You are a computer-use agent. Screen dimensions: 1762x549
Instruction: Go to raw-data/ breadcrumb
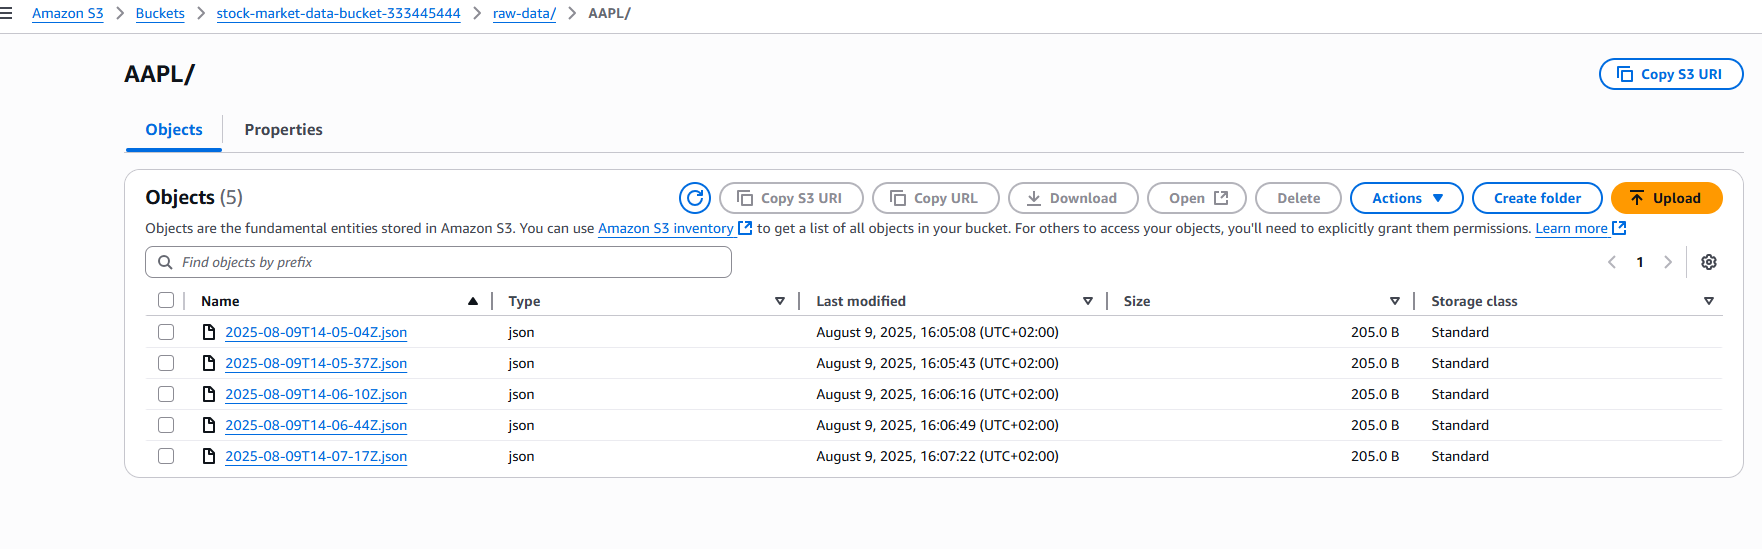pyautogui.click(x=524, y=13)
